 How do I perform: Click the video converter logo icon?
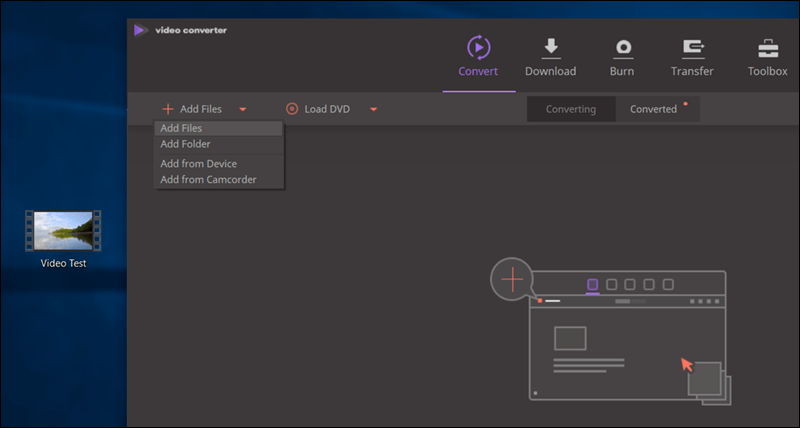(x=140, y=31)
